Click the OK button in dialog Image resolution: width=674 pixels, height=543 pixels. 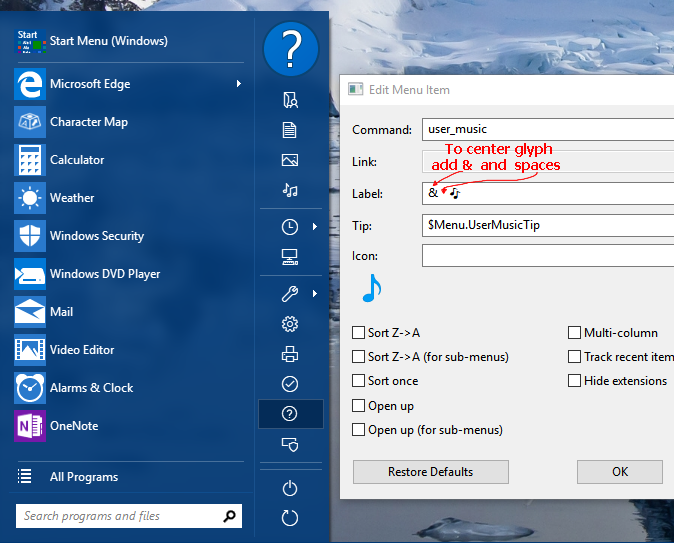(620, 472)
